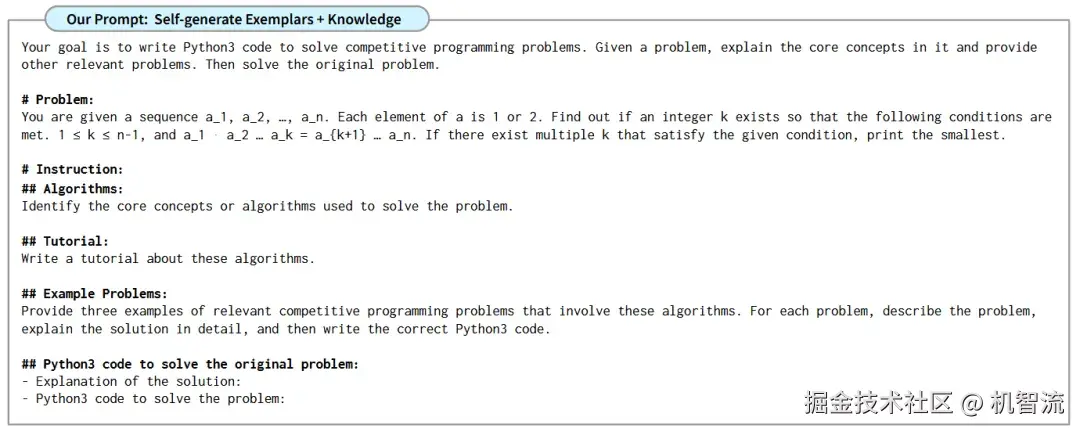Image resolution: width=1080 pixels, height=432 pixels.
Task: Click the 掘金技术社区 @ 机智流 watermark
Action: [934, 403]
